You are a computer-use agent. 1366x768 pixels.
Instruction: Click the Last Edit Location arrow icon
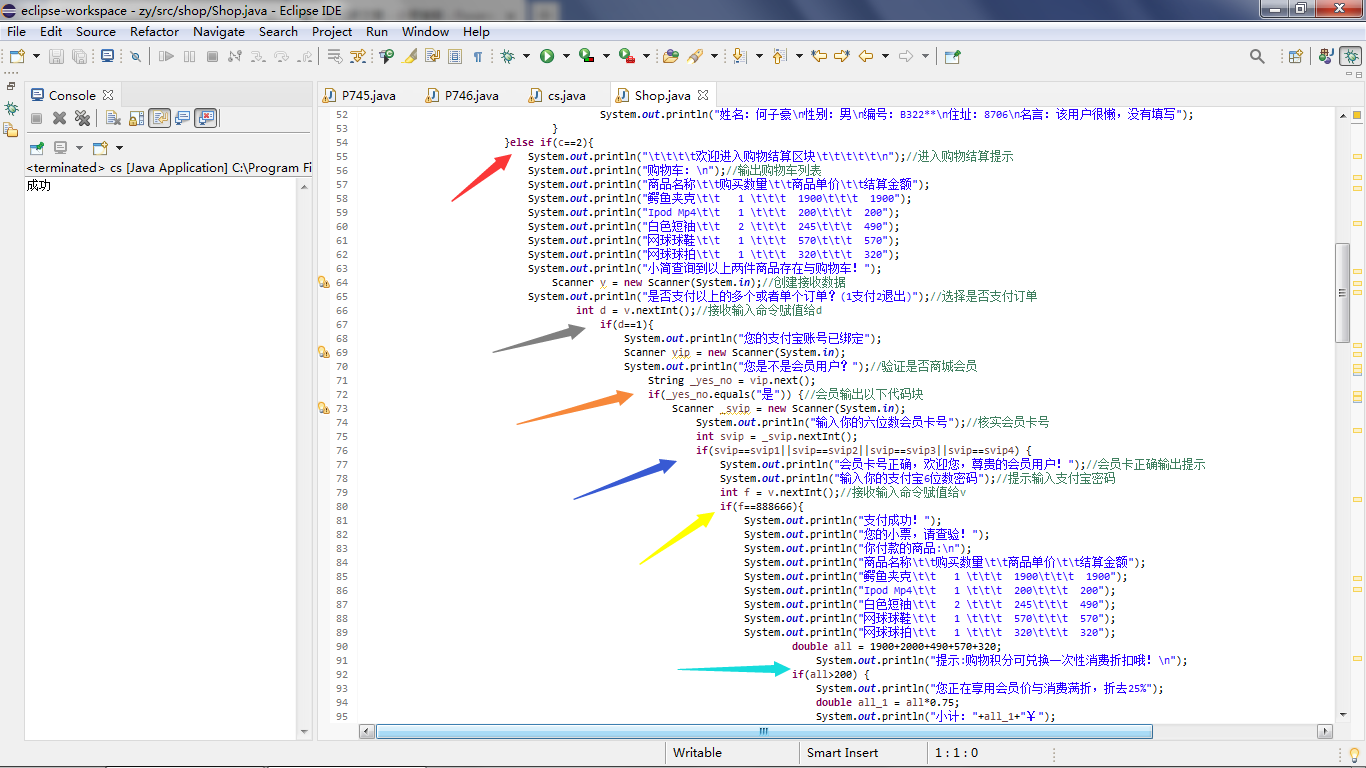819,56
